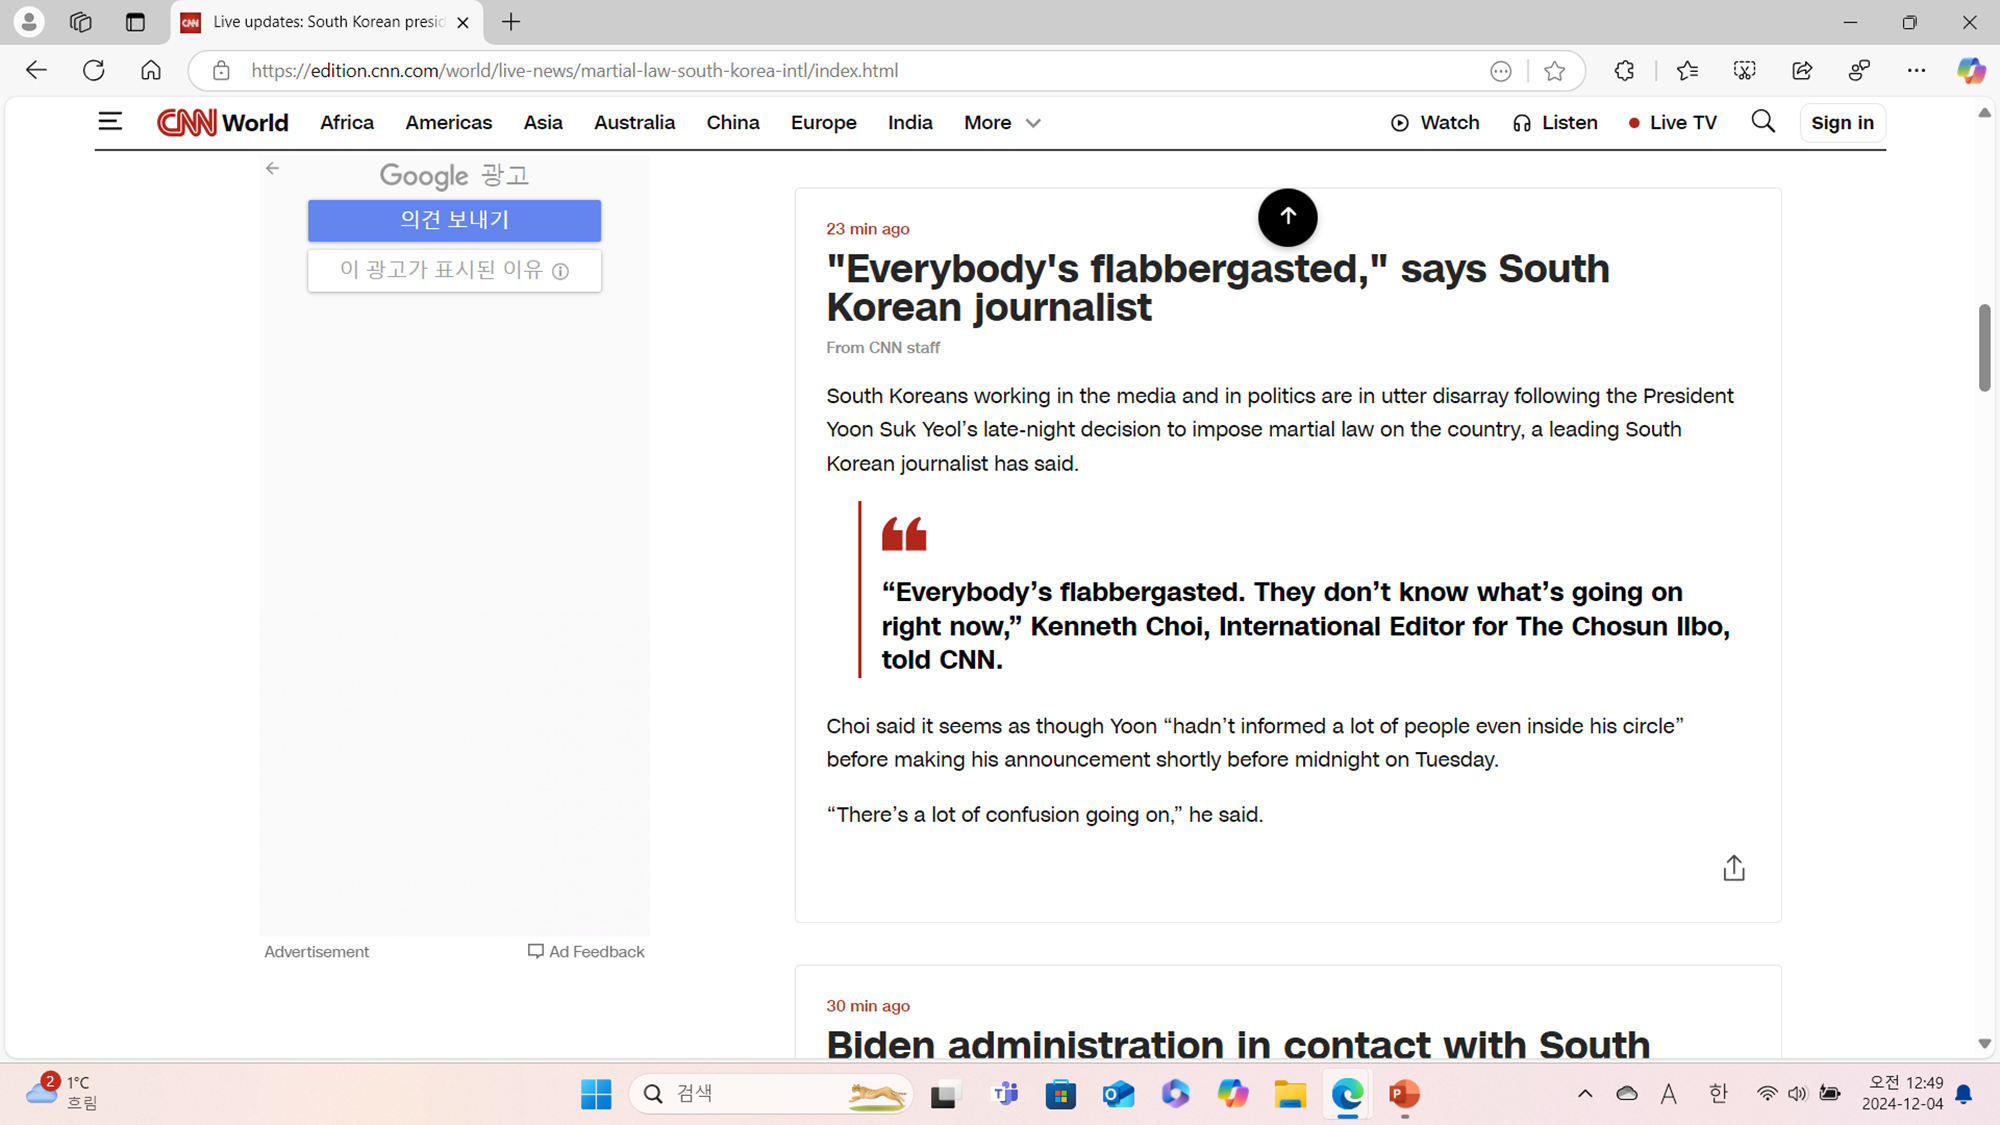This screenshot has width=2000, height=1125.
Task: Share the flabbergasted article post
Action: click(1733, 868)
